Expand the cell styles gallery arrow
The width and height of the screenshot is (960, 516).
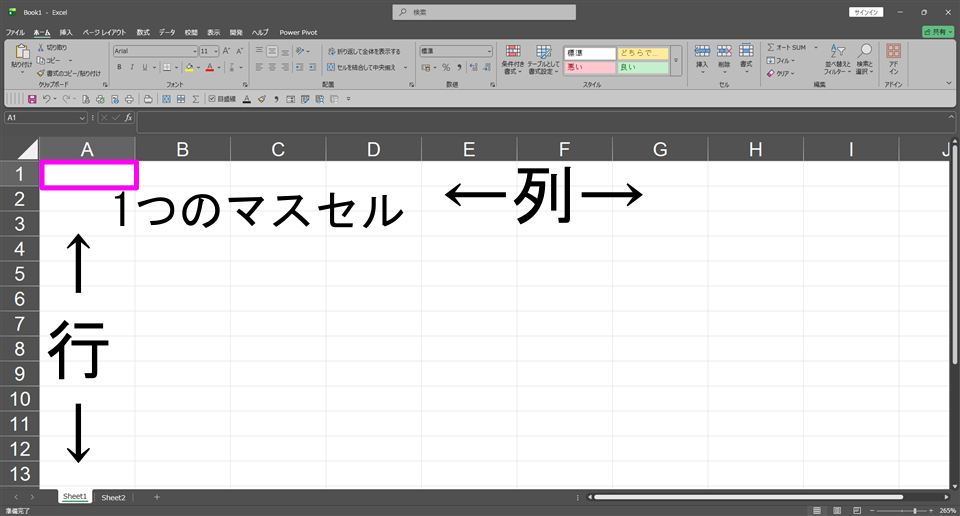tap(676, 61)
